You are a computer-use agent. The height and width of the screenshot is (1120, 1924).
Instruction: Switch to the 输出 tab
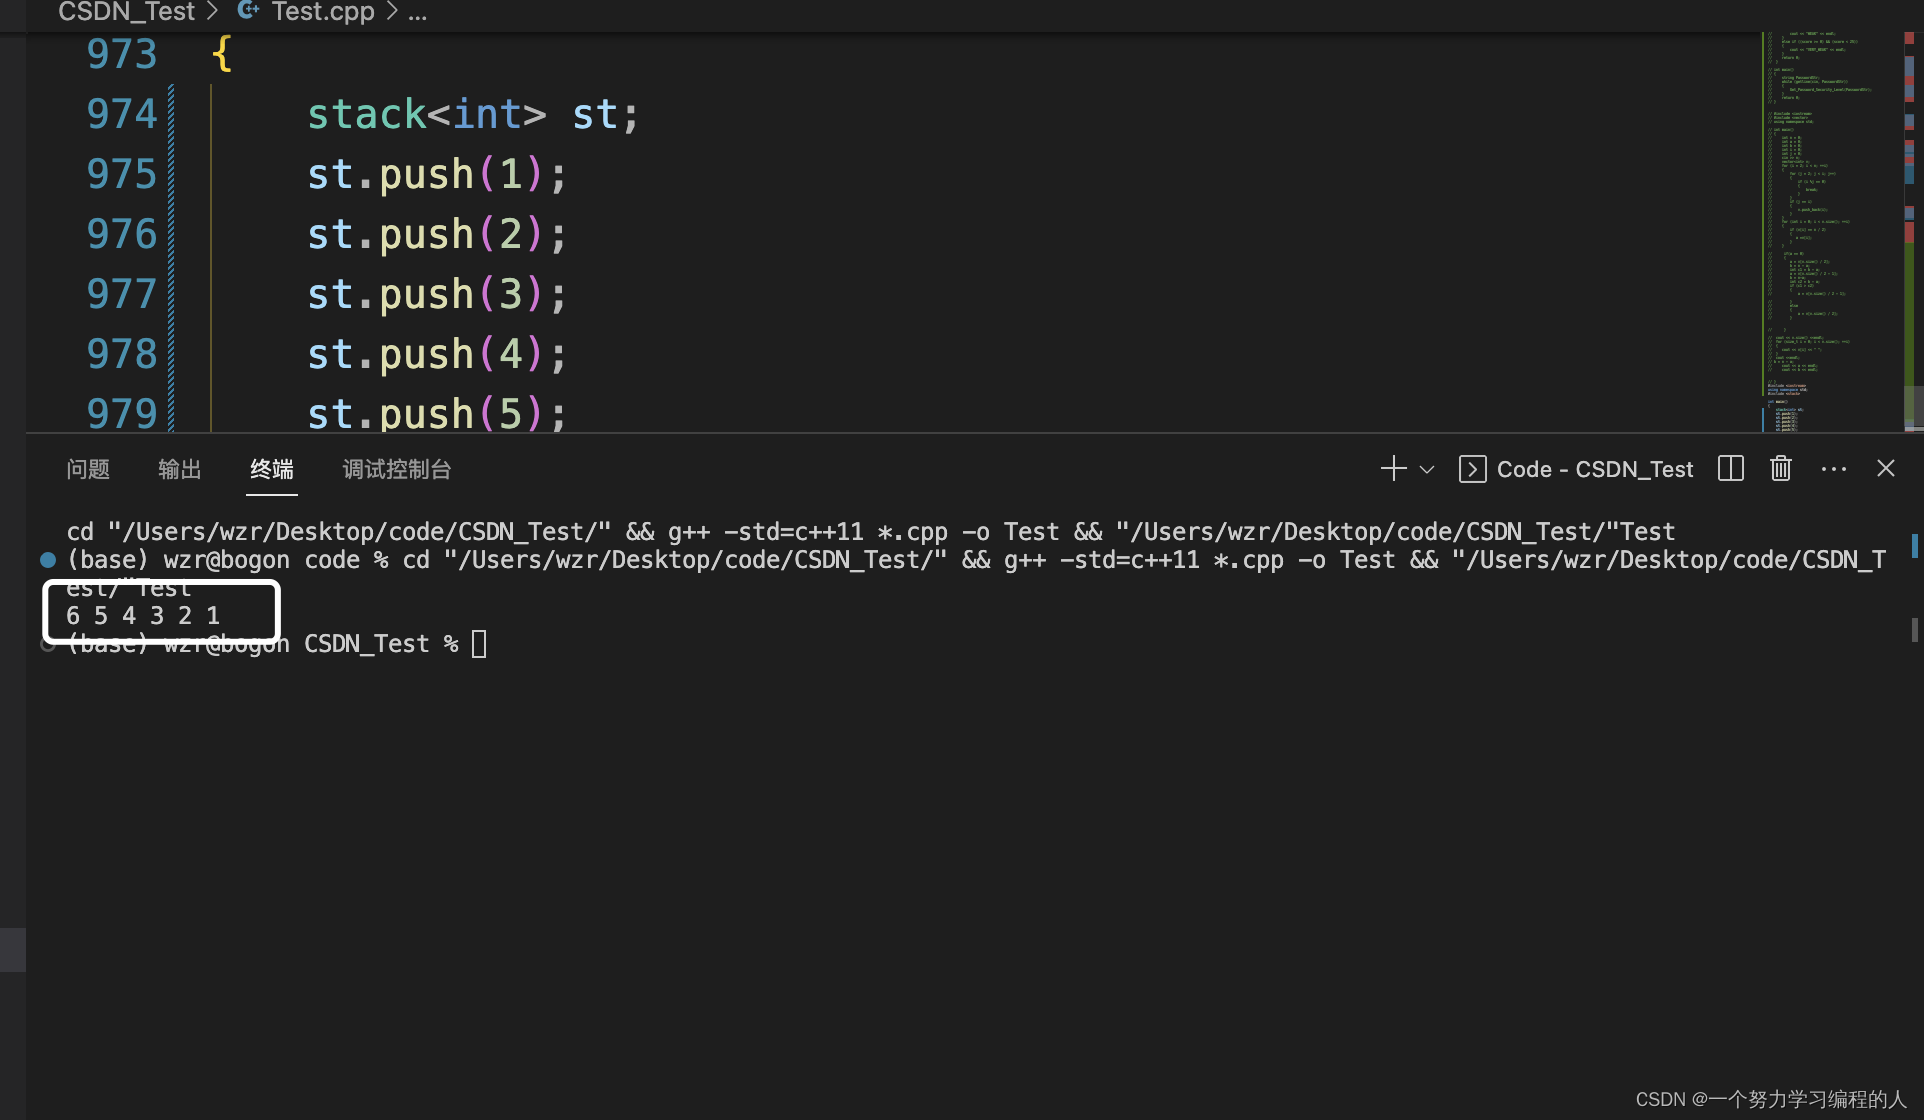tap(180, 470)
